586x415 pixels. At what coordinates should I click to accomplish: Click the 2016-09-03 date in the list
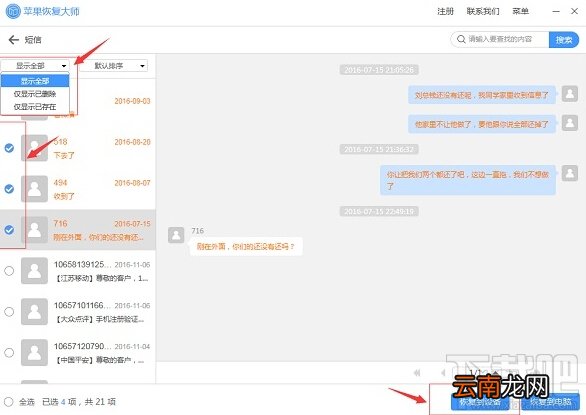coord(132,101)
